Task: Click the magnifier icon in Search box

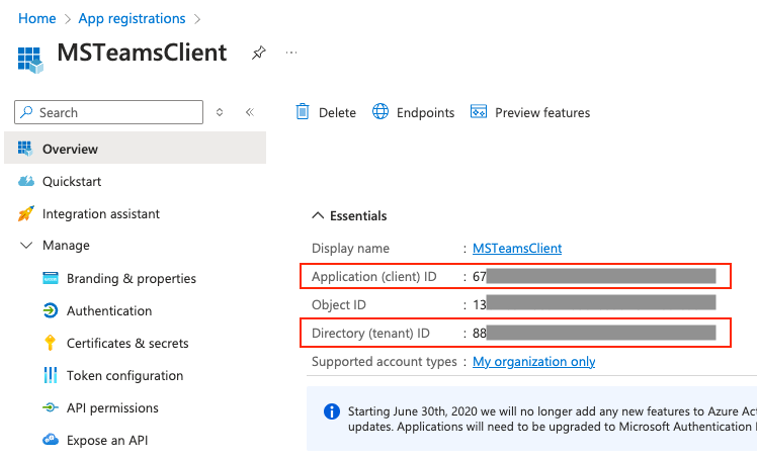Action: point(26,112)
